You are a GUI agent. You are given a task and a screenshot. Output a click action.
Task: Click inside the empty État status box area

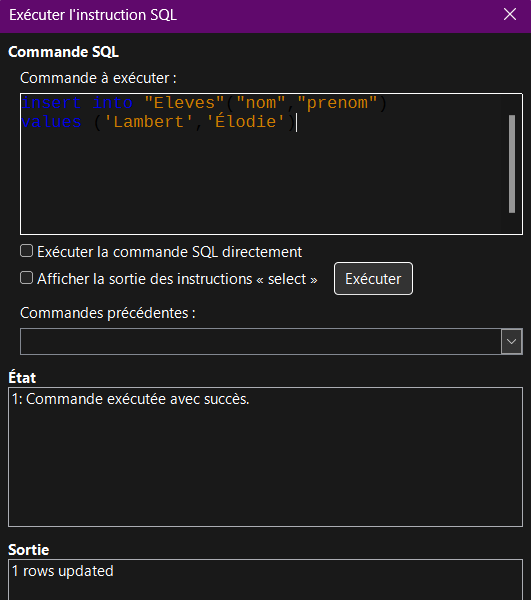coord(265,467)
